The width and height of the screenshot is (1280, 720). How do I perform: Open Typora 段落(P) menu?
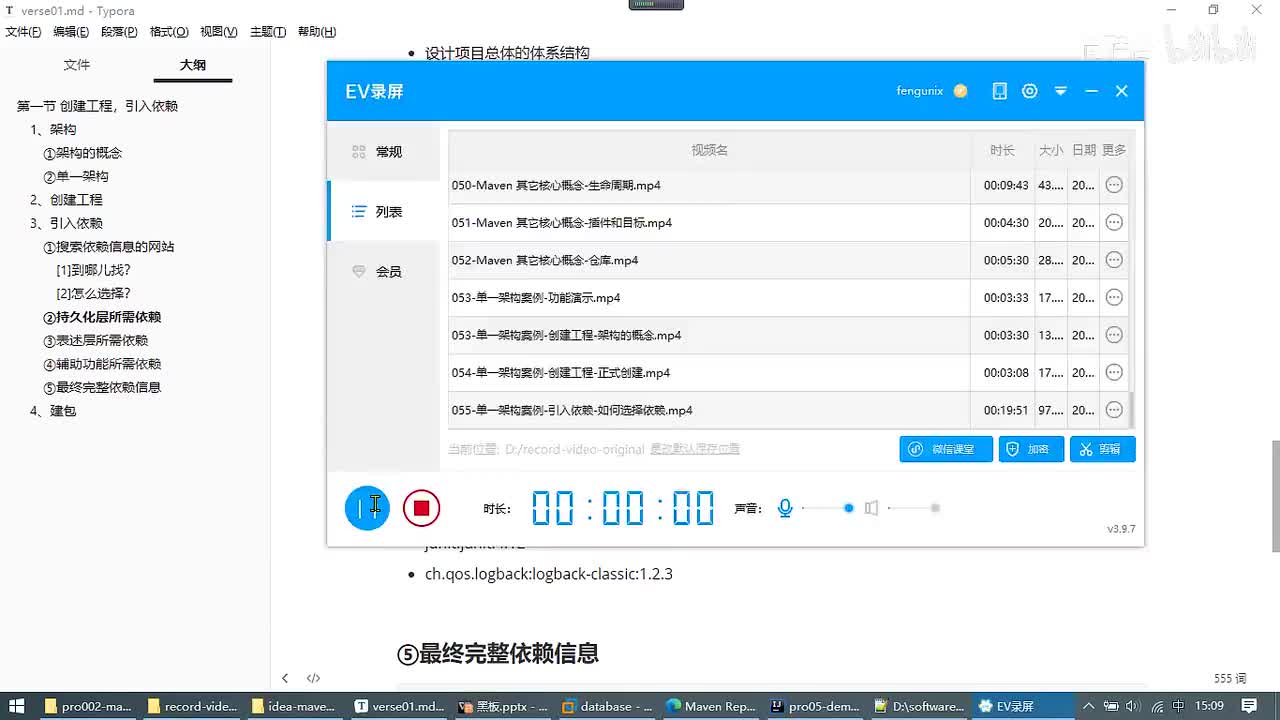point(119,32)
